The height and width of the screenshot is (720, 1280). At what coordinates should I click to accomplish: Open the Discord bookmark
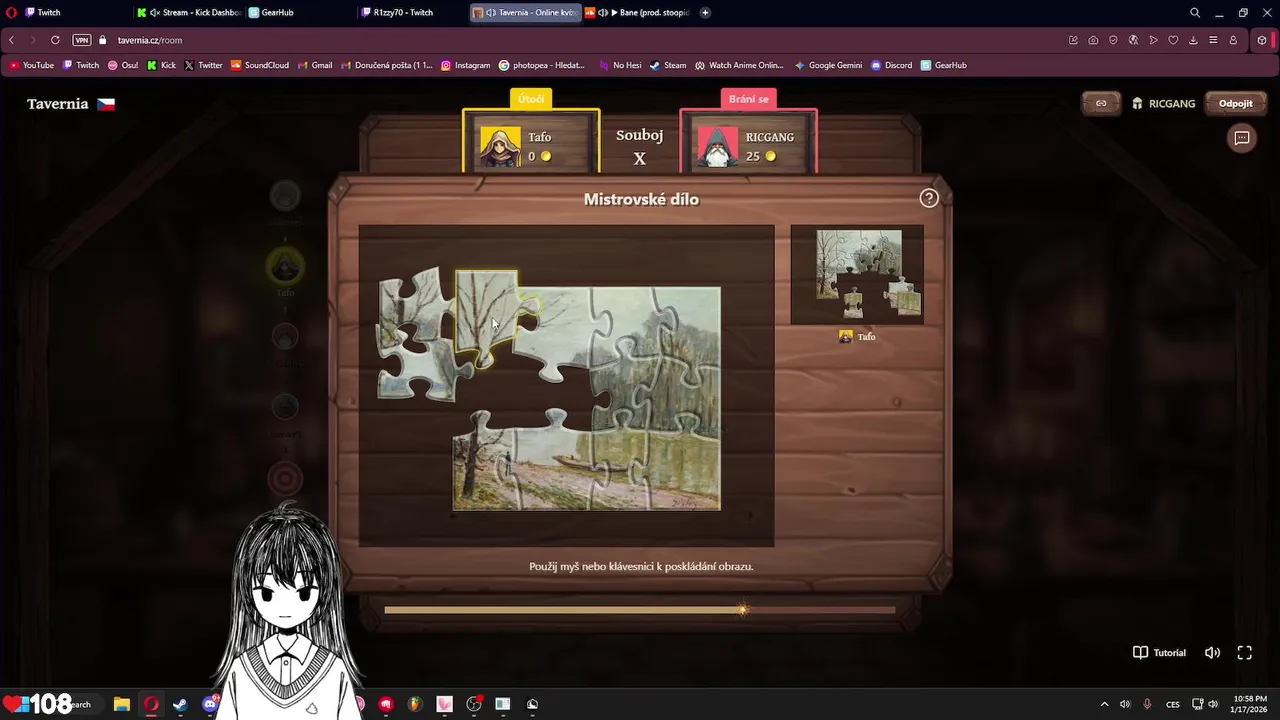891,65
